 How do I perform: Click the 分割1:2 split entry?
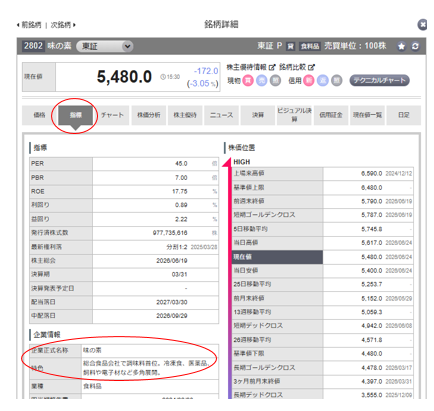click(177, 247)
